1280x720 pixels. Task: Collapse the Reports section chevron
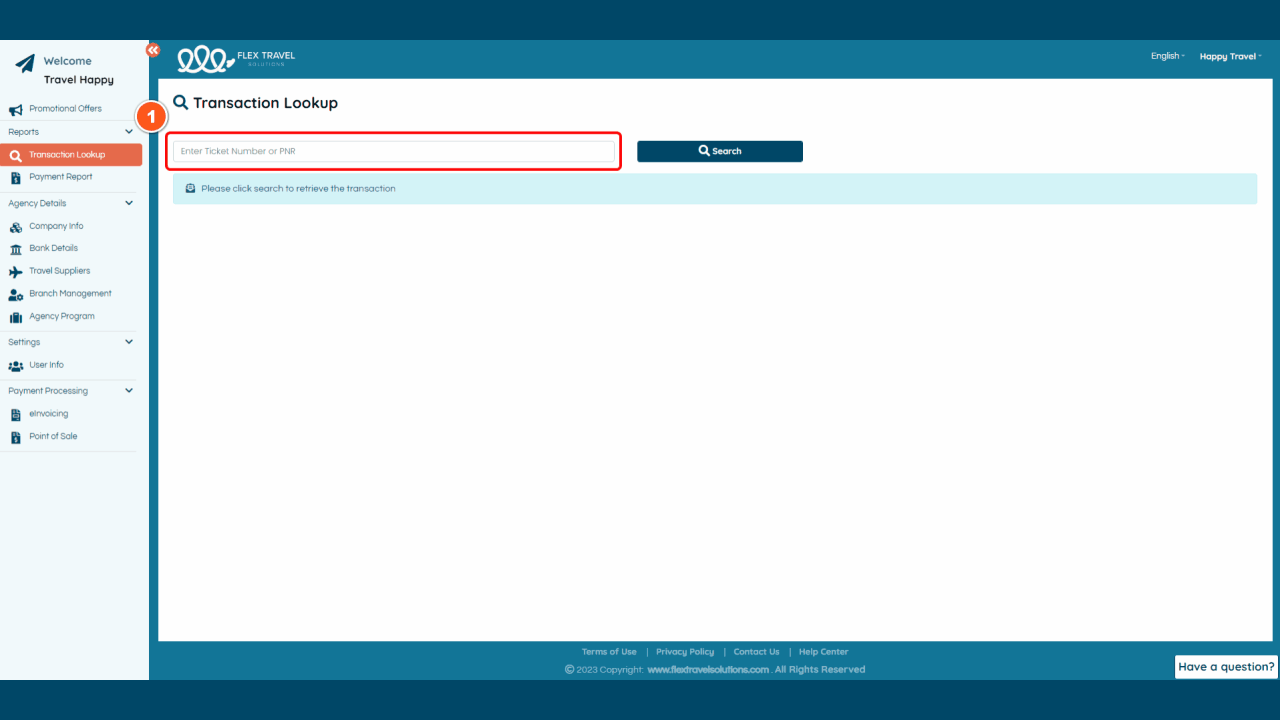tap(129, 132)
